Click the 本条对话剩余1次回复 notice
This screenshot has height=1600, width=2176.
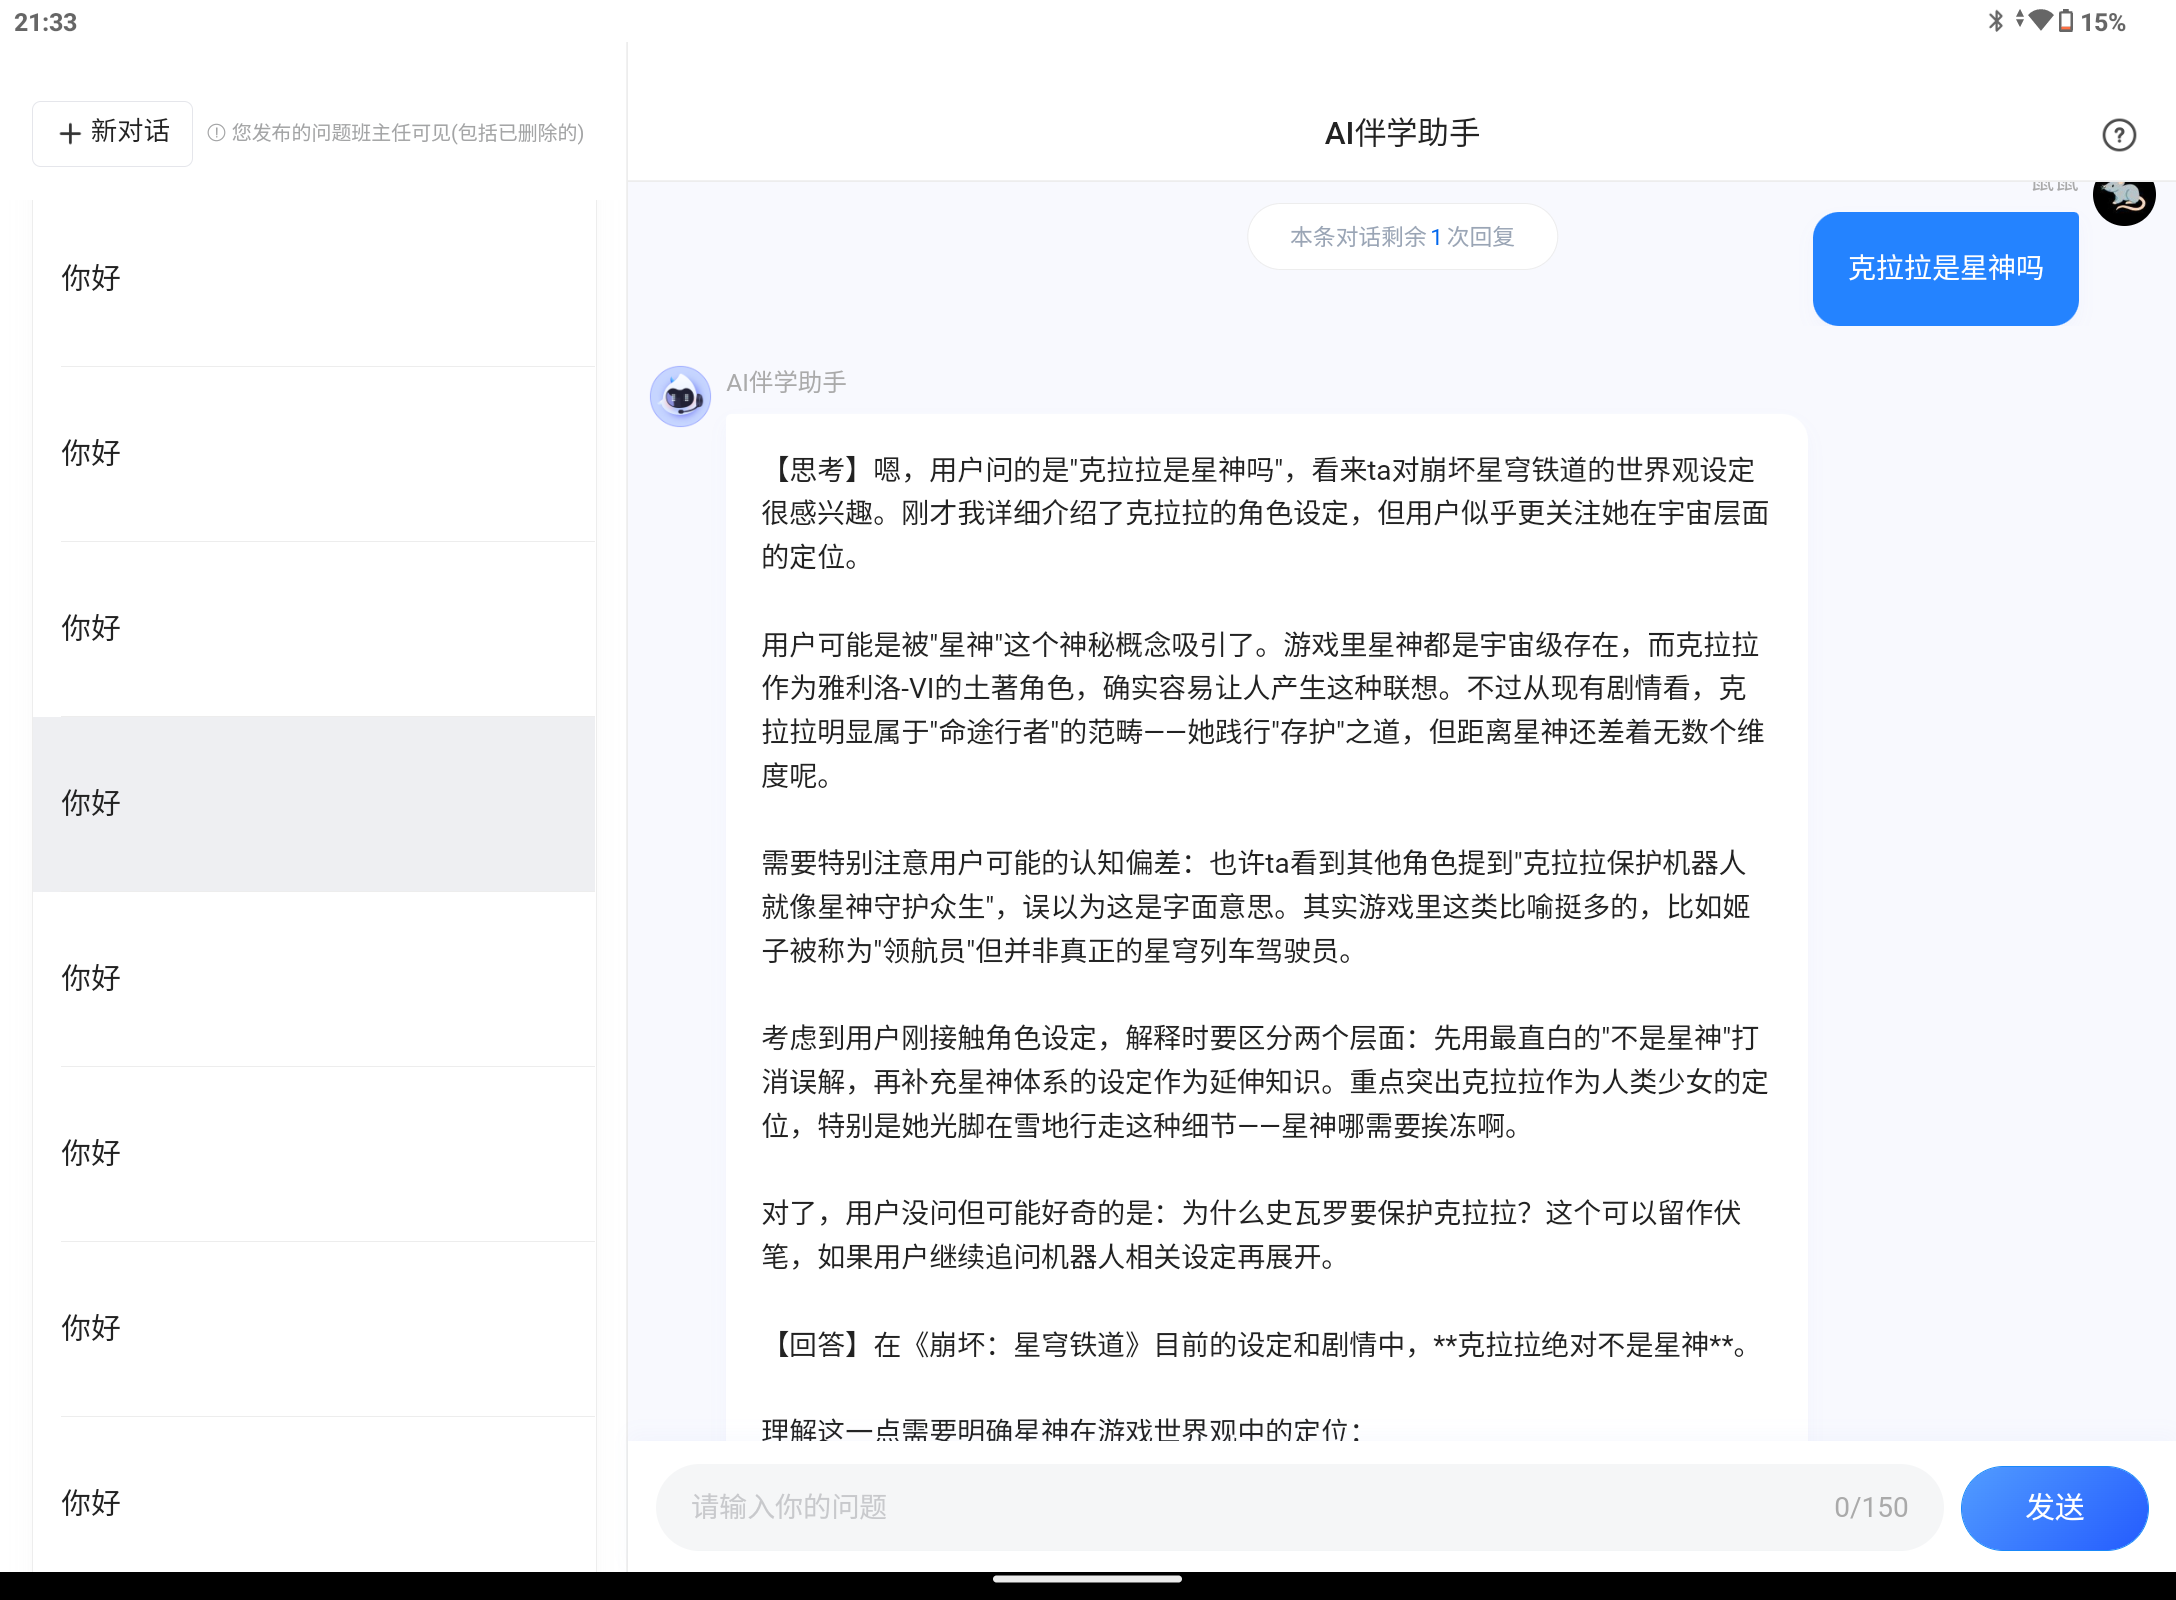(x=1402, y=237)
